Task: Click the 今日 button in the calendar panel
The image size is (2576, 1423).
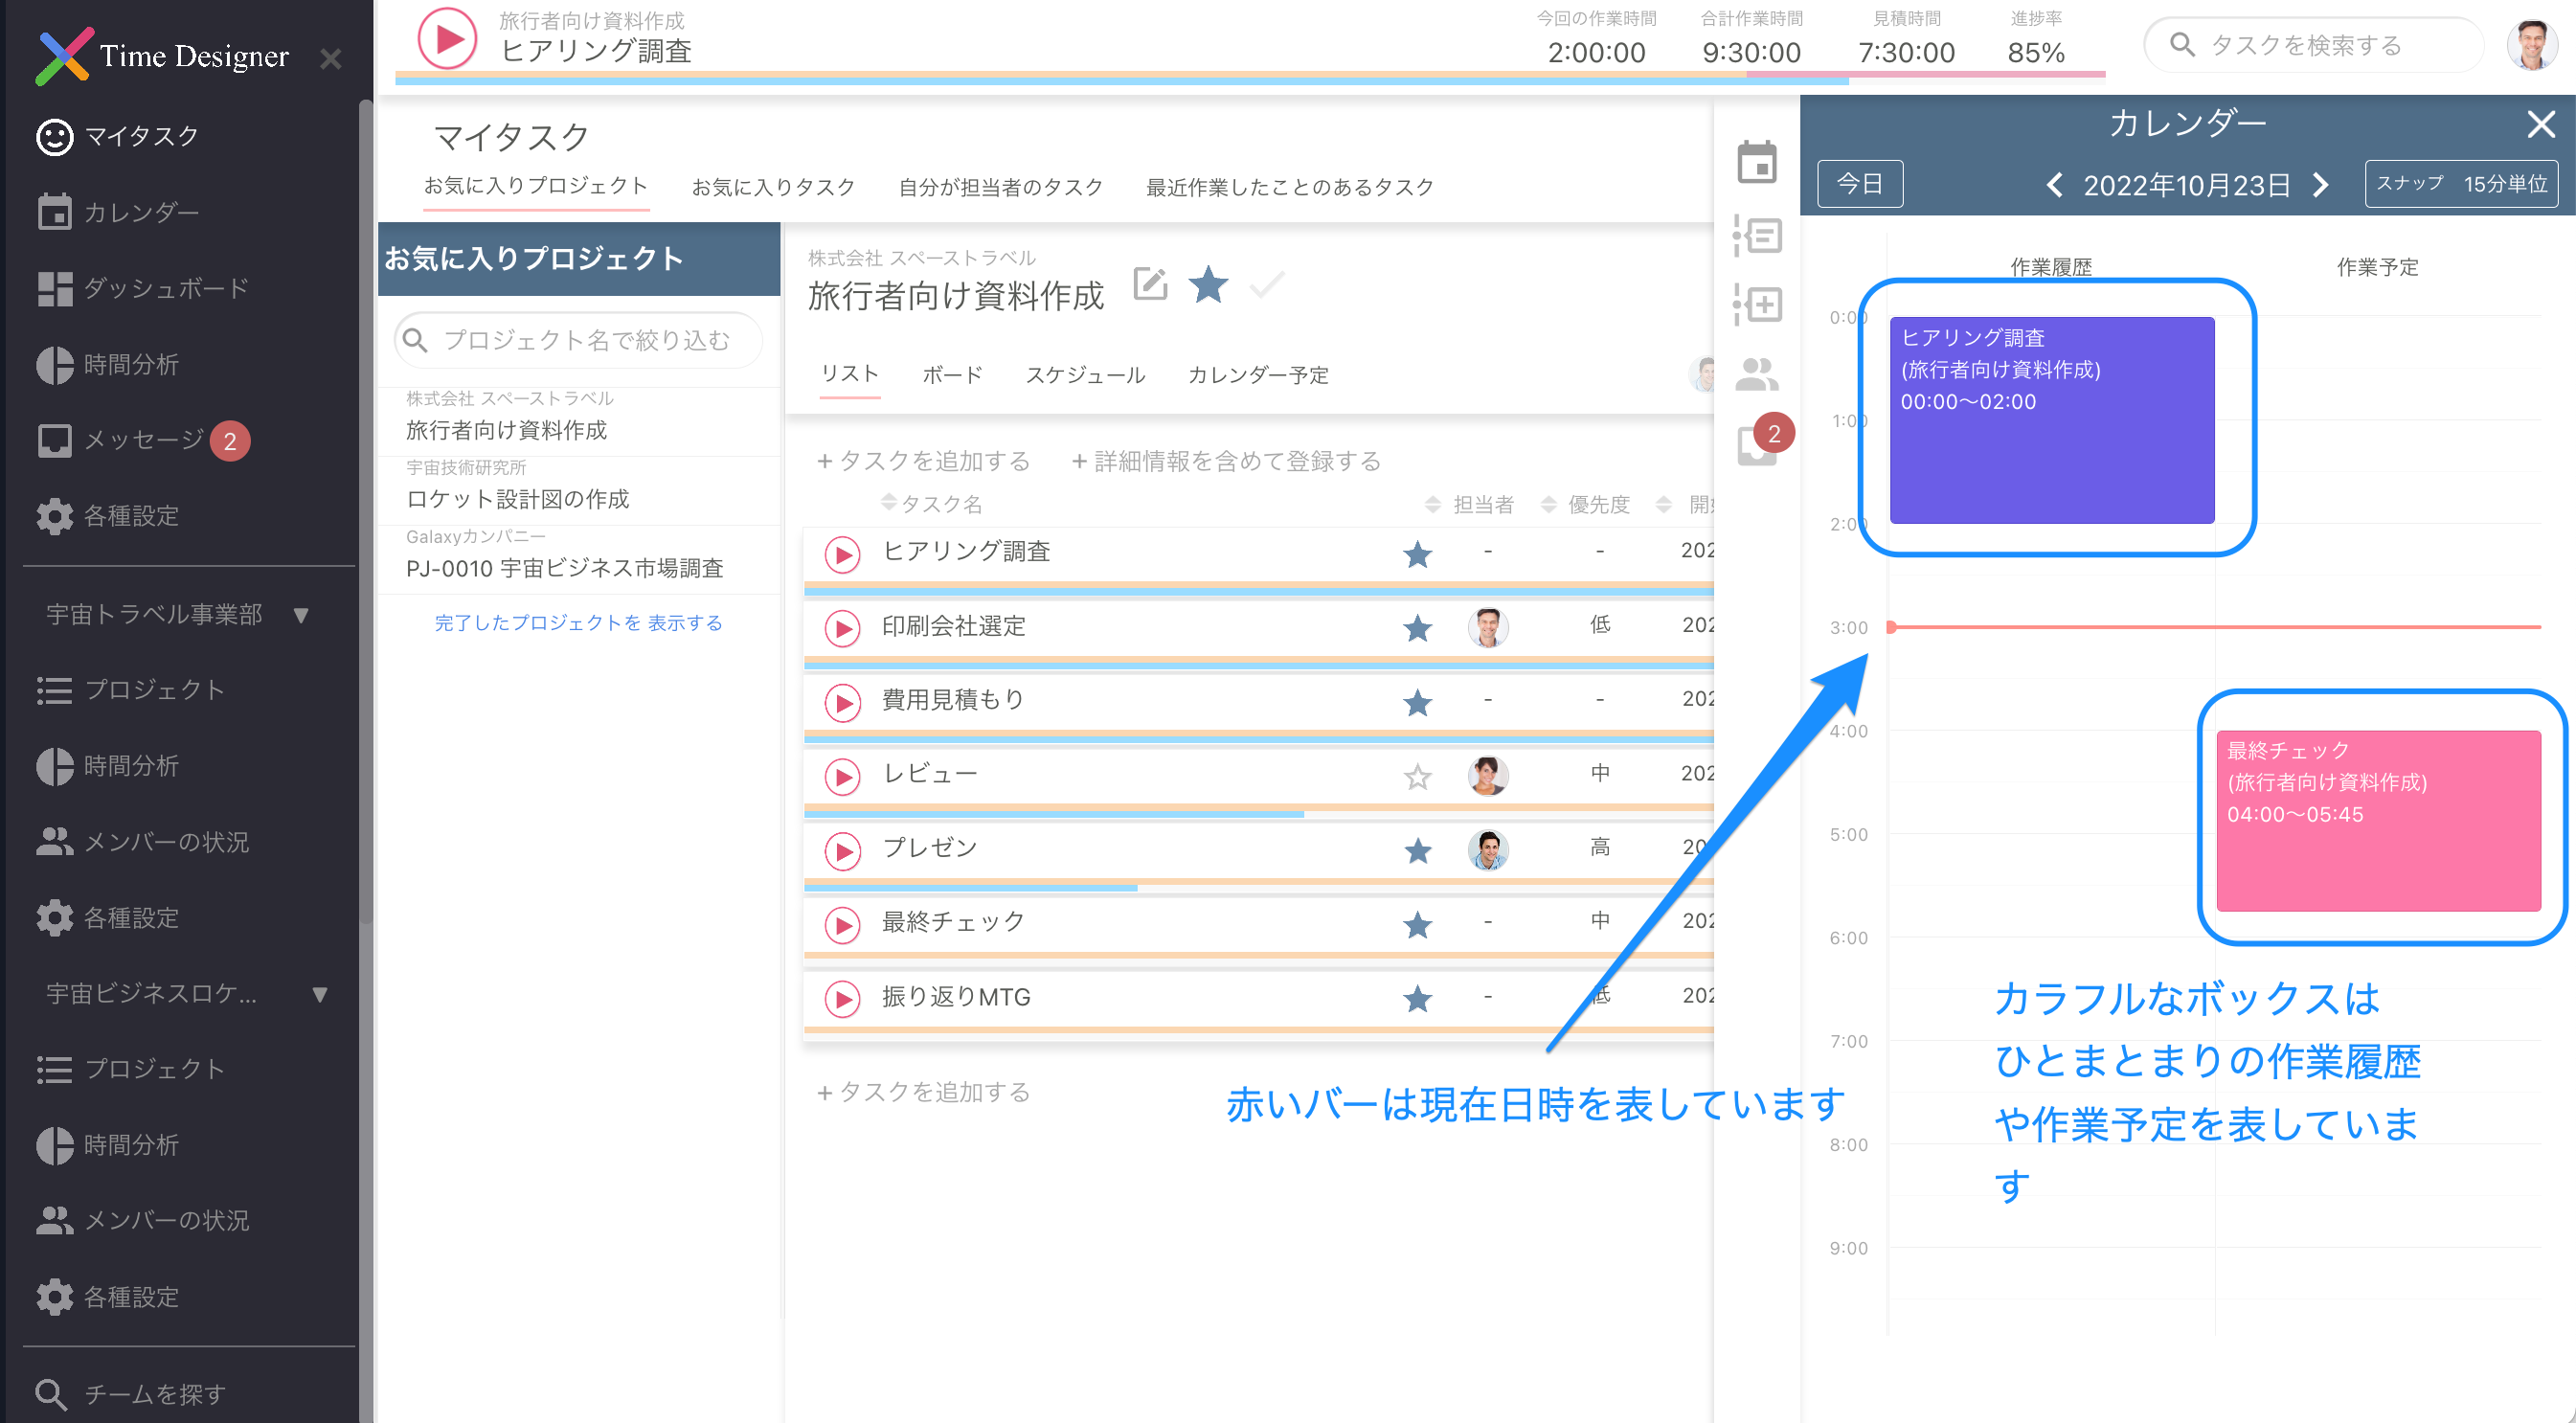Action: click(1860, 184)
